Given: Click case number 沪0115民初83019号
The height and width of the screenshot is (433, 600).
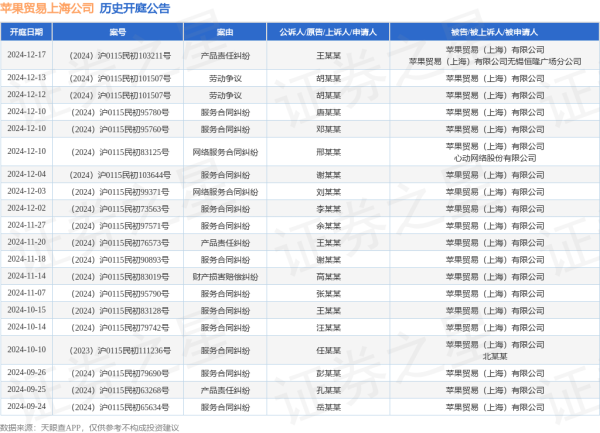Looking at the screenshot, I should pyautogui.click(x=120, y=277).
